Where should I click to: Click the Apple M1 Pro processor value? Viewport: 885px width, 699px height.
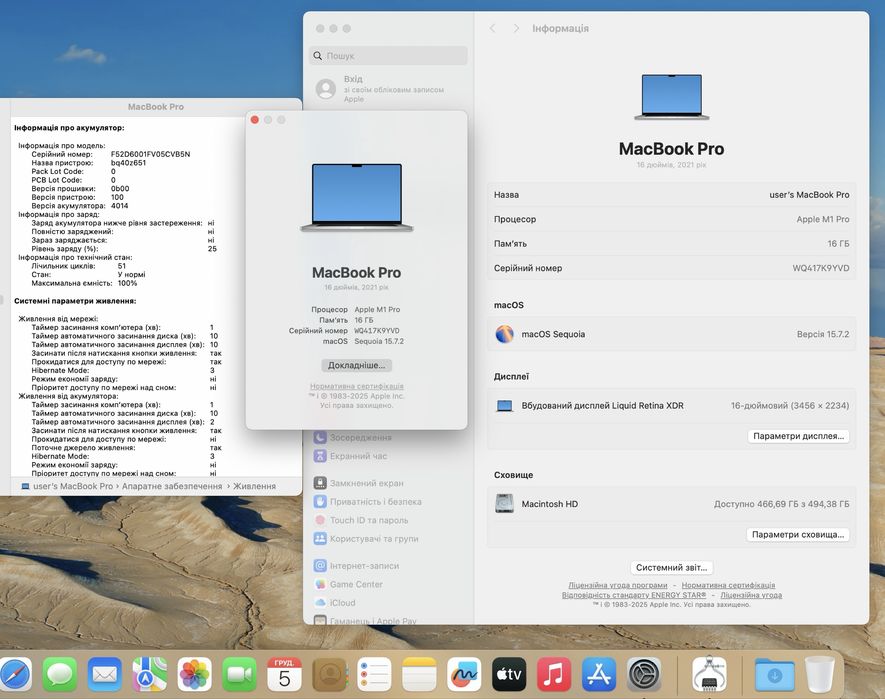coord(823,219)
